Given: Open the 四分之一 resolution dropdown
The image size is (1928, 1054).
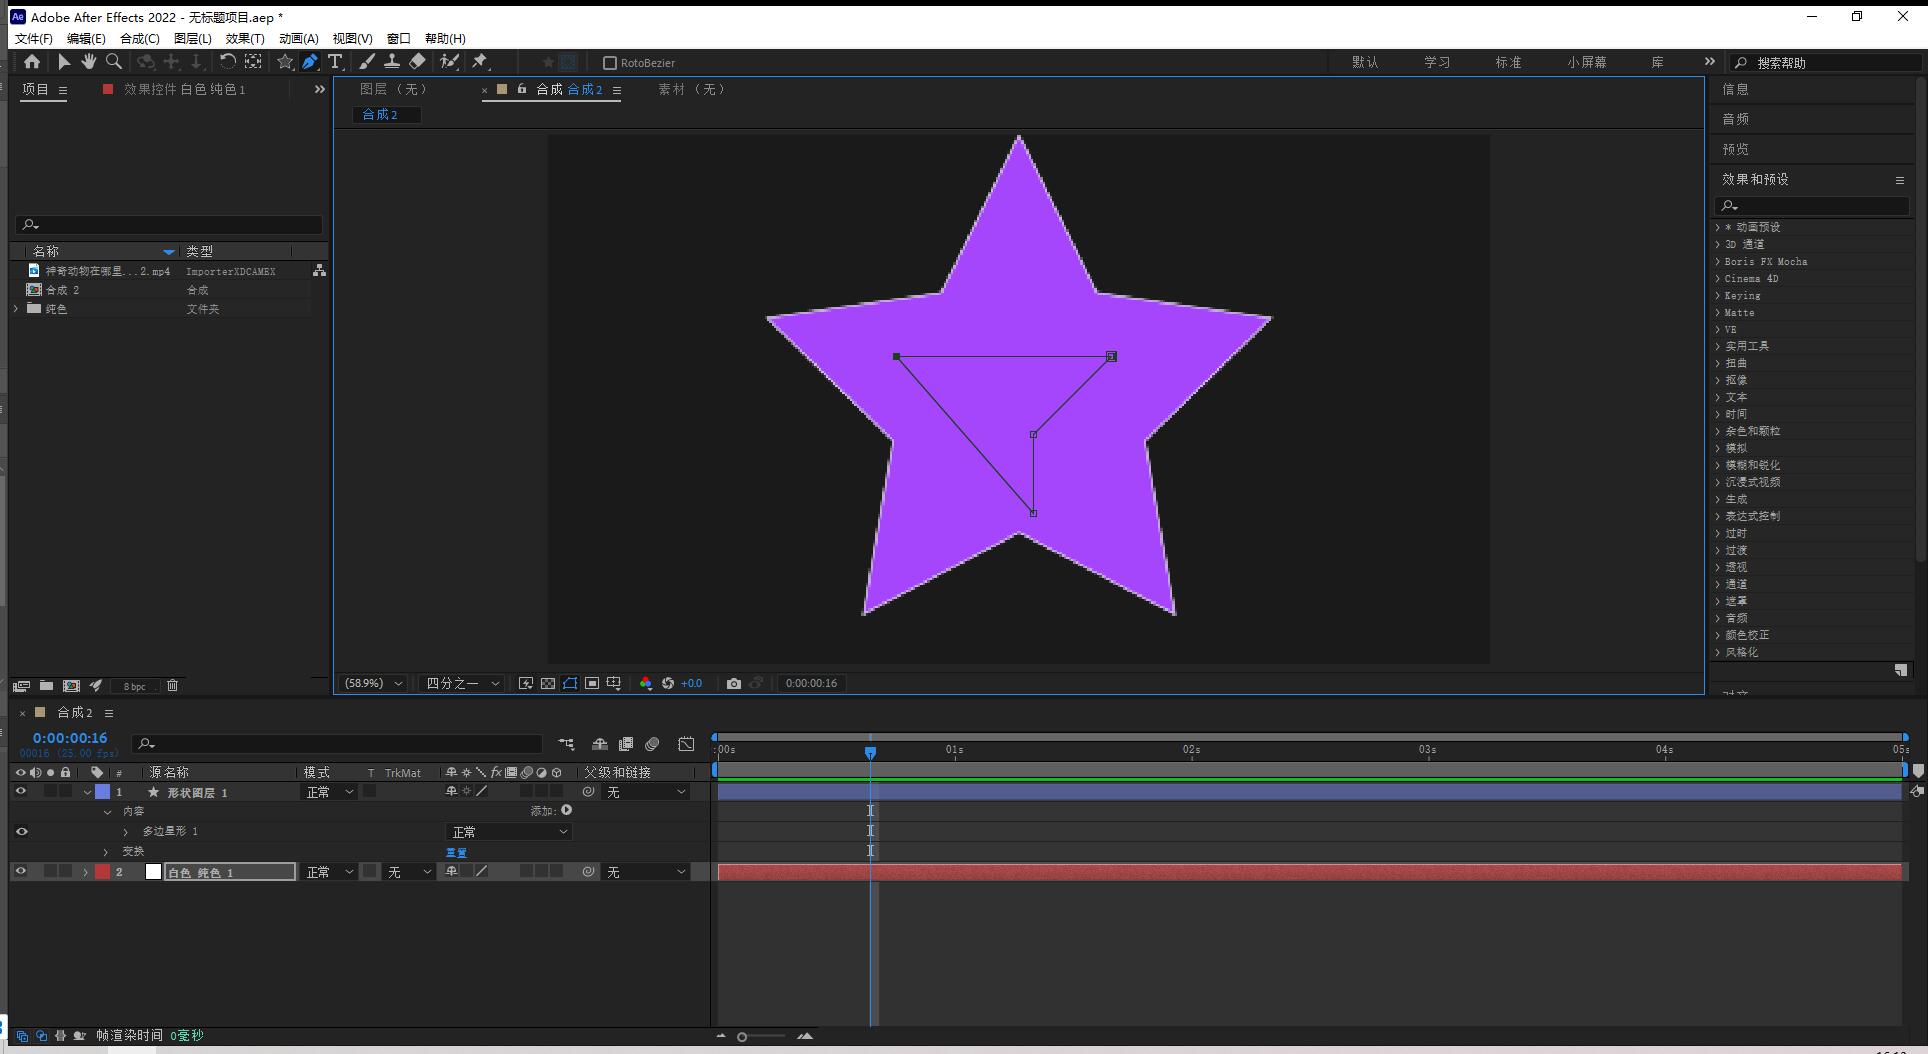Looking at the screenshot, I should pos(462,683).
